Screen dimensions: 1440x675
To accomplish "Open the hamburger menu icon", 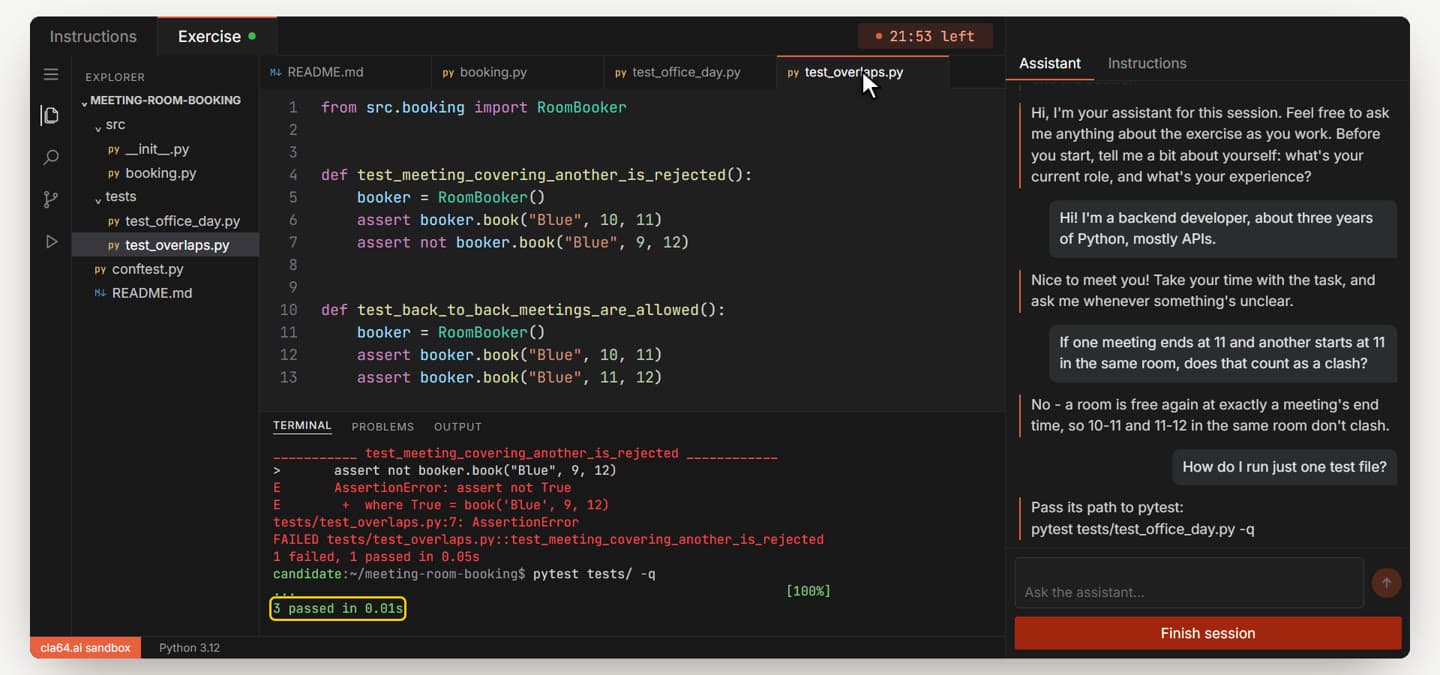I will pos(51,74).
